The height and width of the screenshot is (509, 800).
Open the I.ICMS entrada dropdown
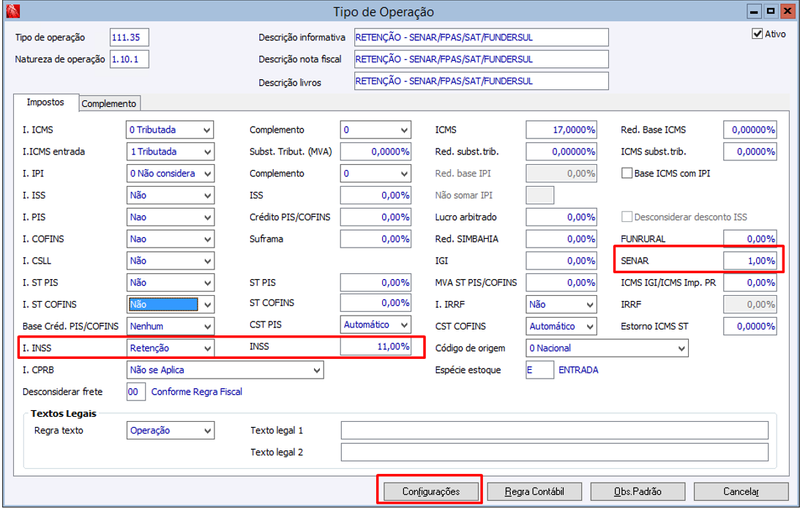click(170, 151)
